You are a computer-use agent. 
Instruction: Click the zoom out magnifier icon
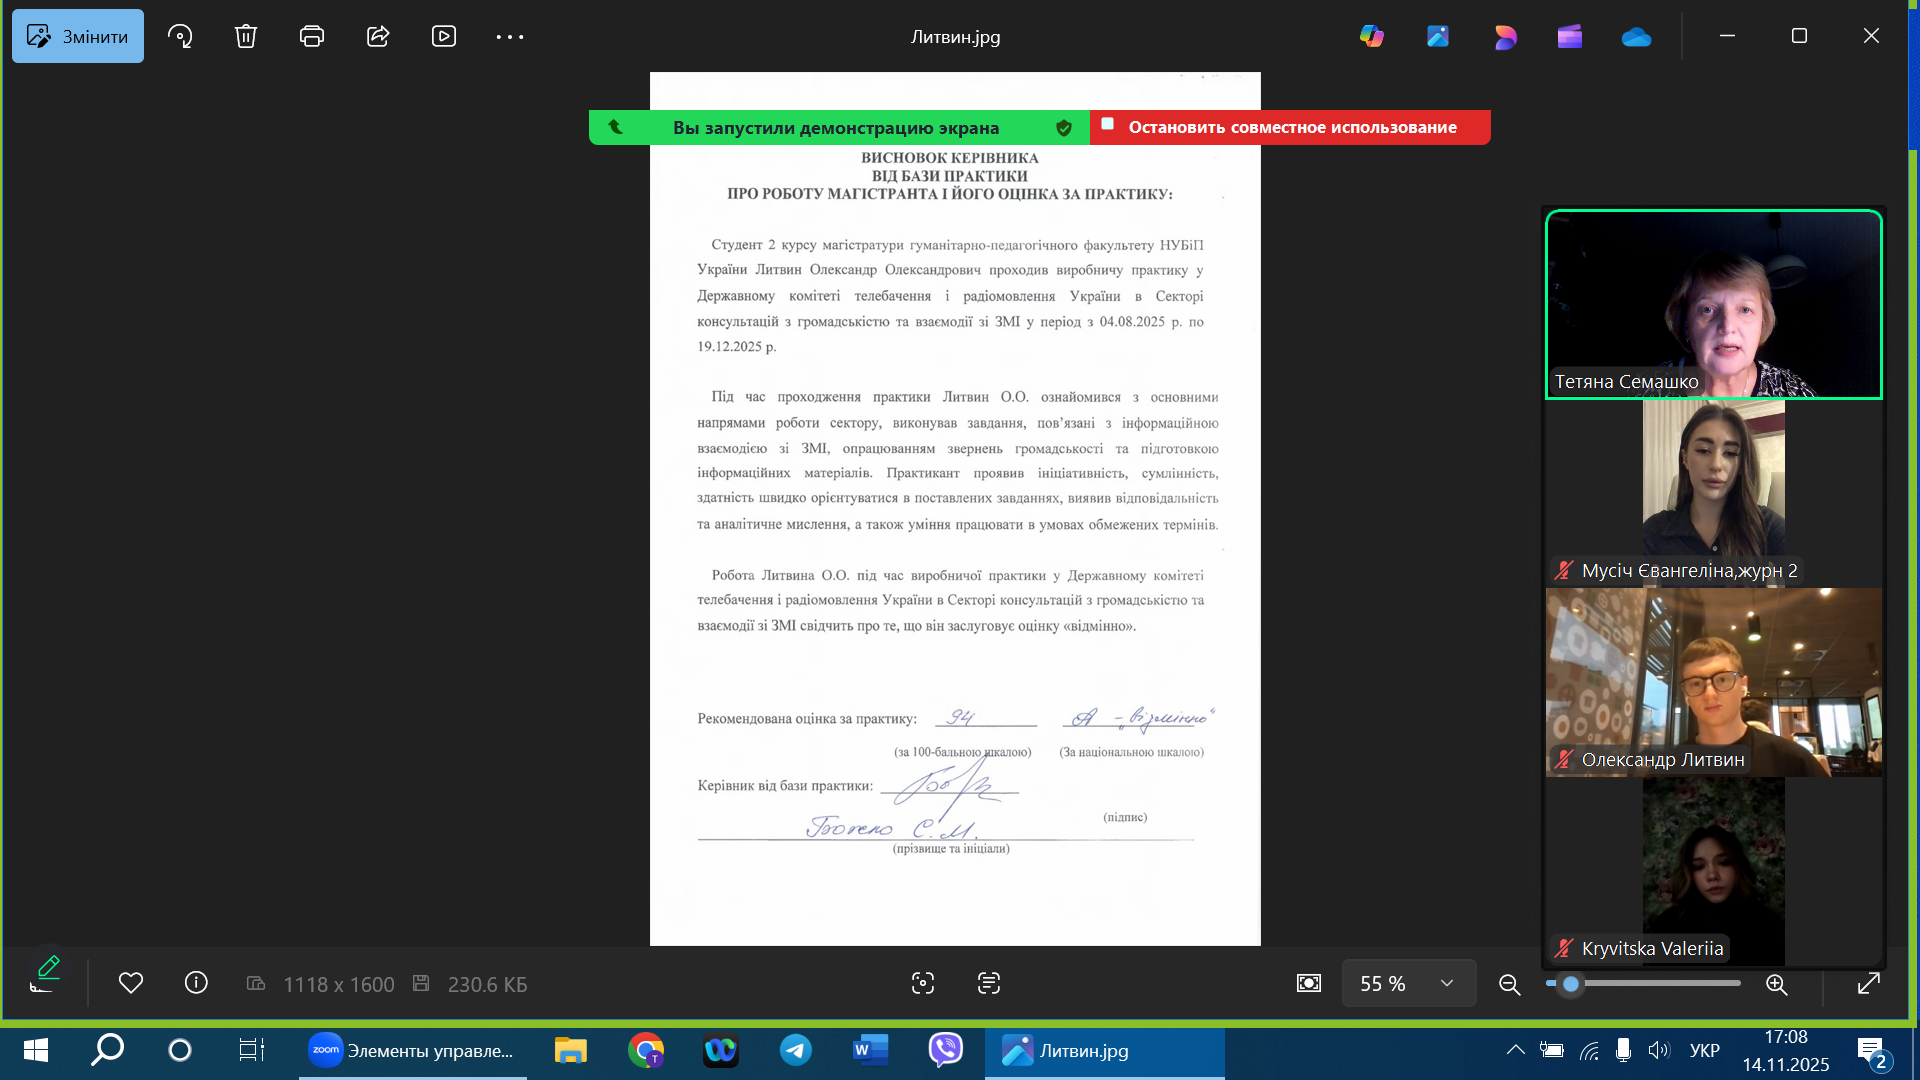tap(1510, 984)
